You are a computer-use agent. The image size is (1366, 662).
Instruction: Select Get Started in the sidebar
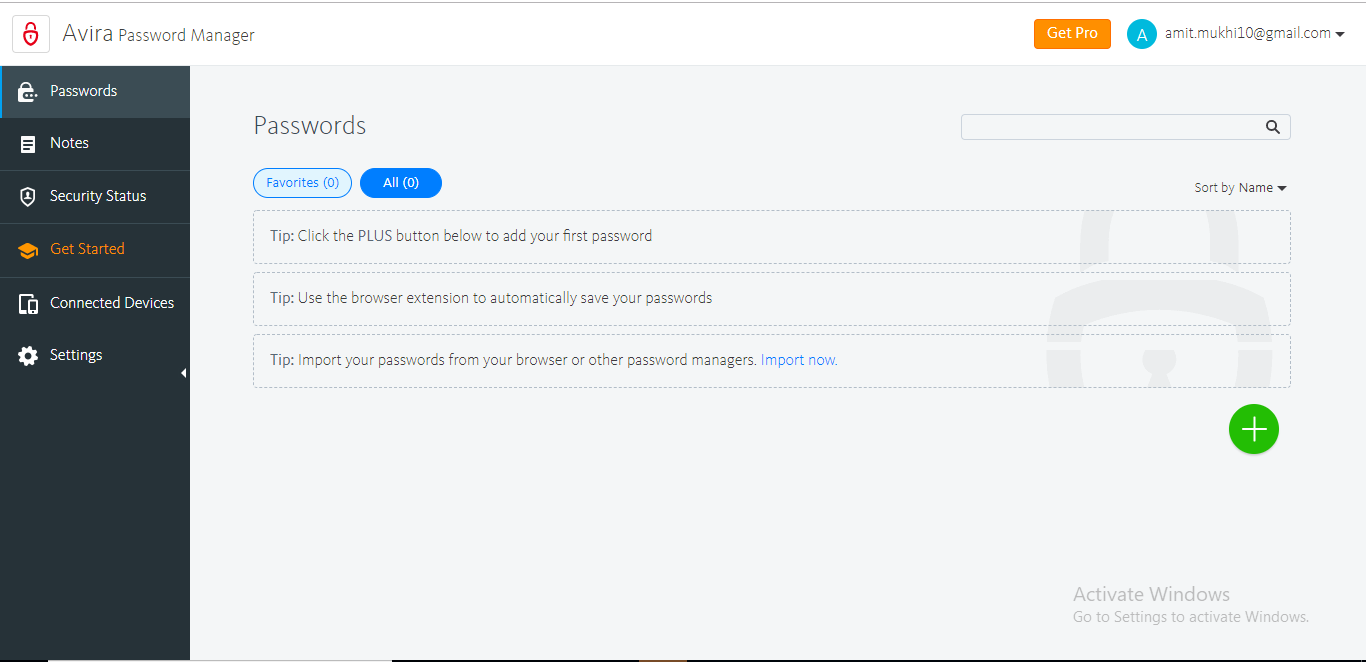click(95, 250)
